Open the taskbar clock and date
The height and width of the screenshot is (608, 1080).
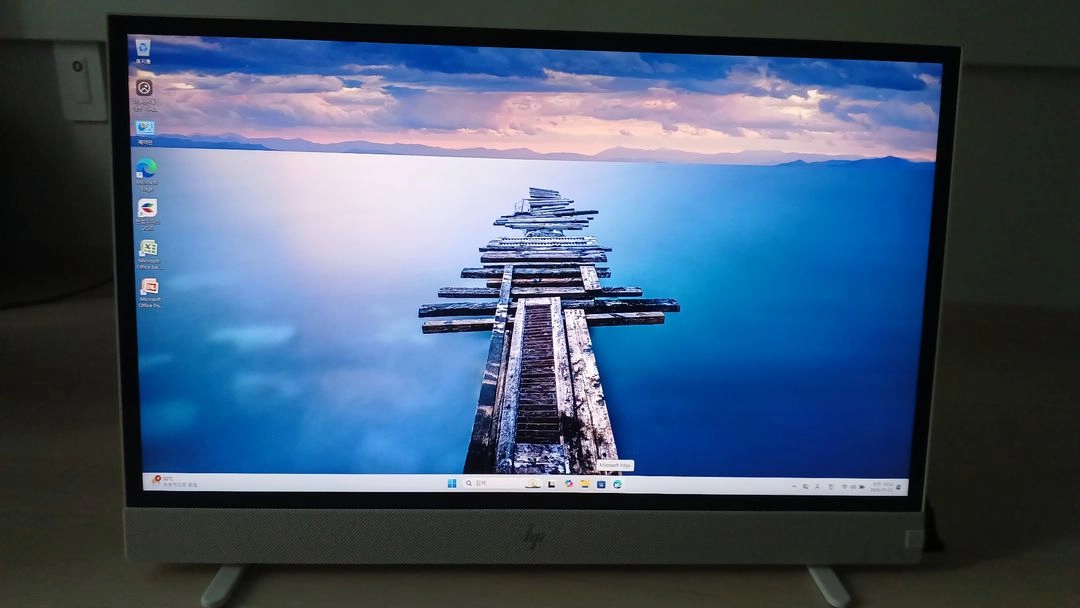pyautogui.click(x=881, y=487)
